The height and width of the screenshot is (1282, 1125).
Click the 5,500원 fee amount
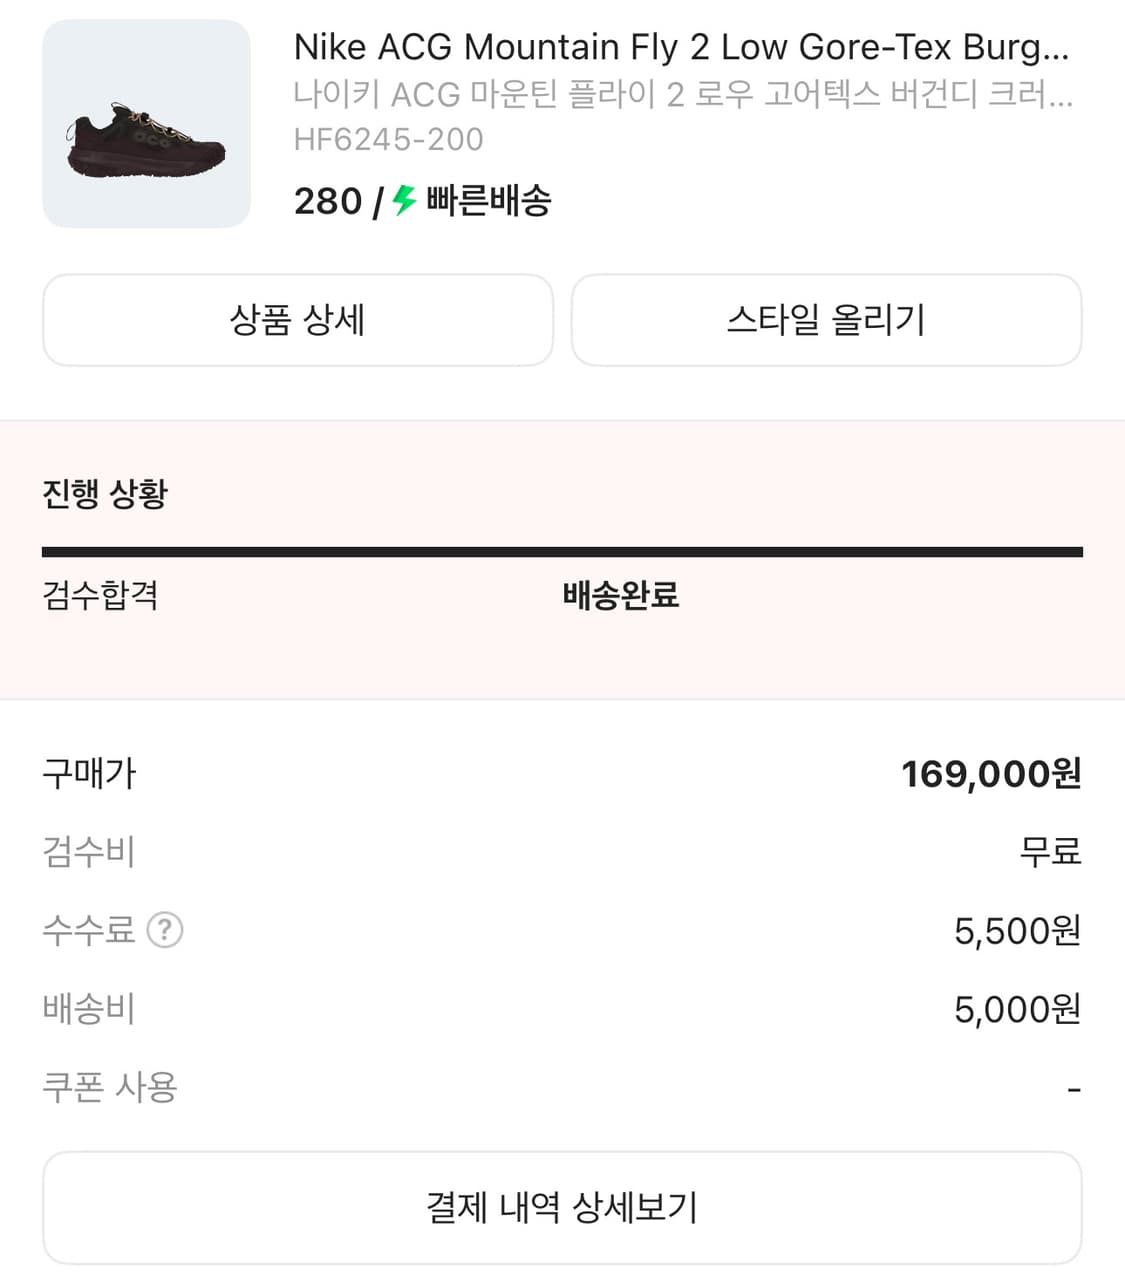(1017, 931)
